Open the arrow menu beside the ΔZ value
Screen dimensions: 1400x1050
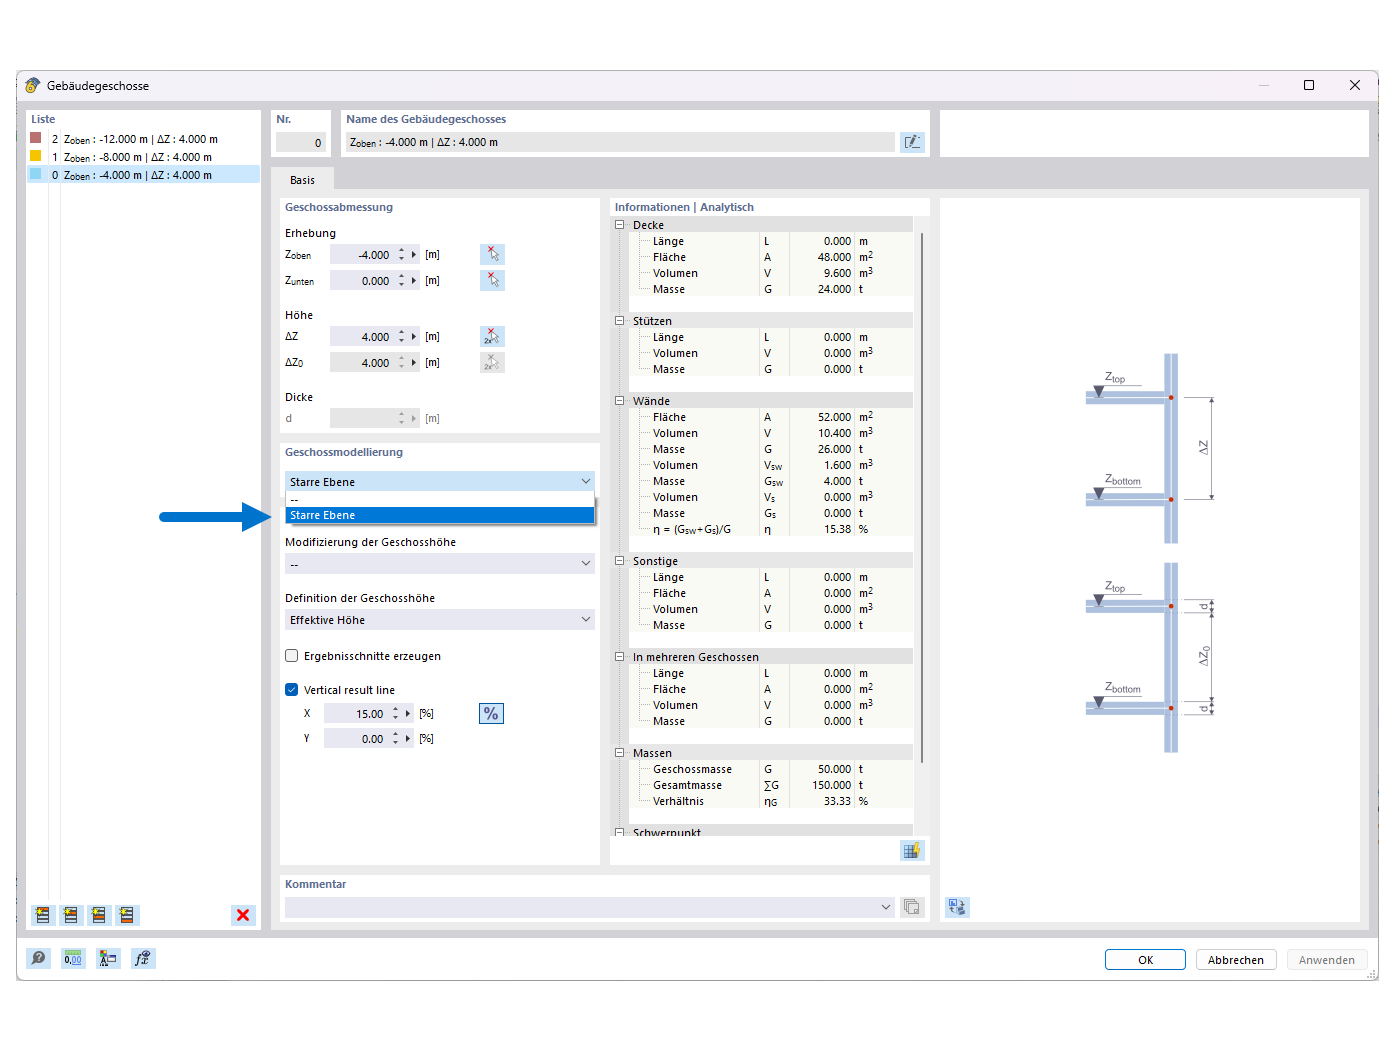point(414,337)
